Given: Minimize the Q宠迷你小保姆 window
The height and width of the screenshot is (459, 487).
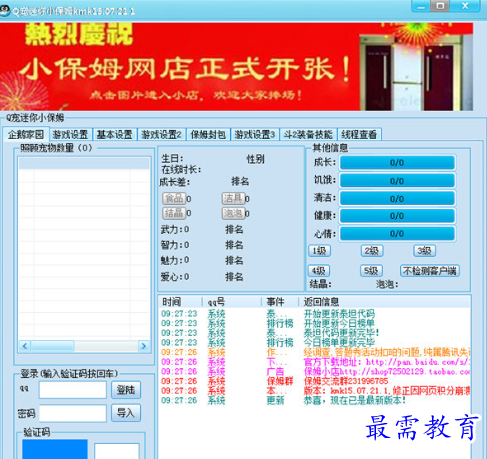Looking at the screenshot, I should tap(421, 6).
